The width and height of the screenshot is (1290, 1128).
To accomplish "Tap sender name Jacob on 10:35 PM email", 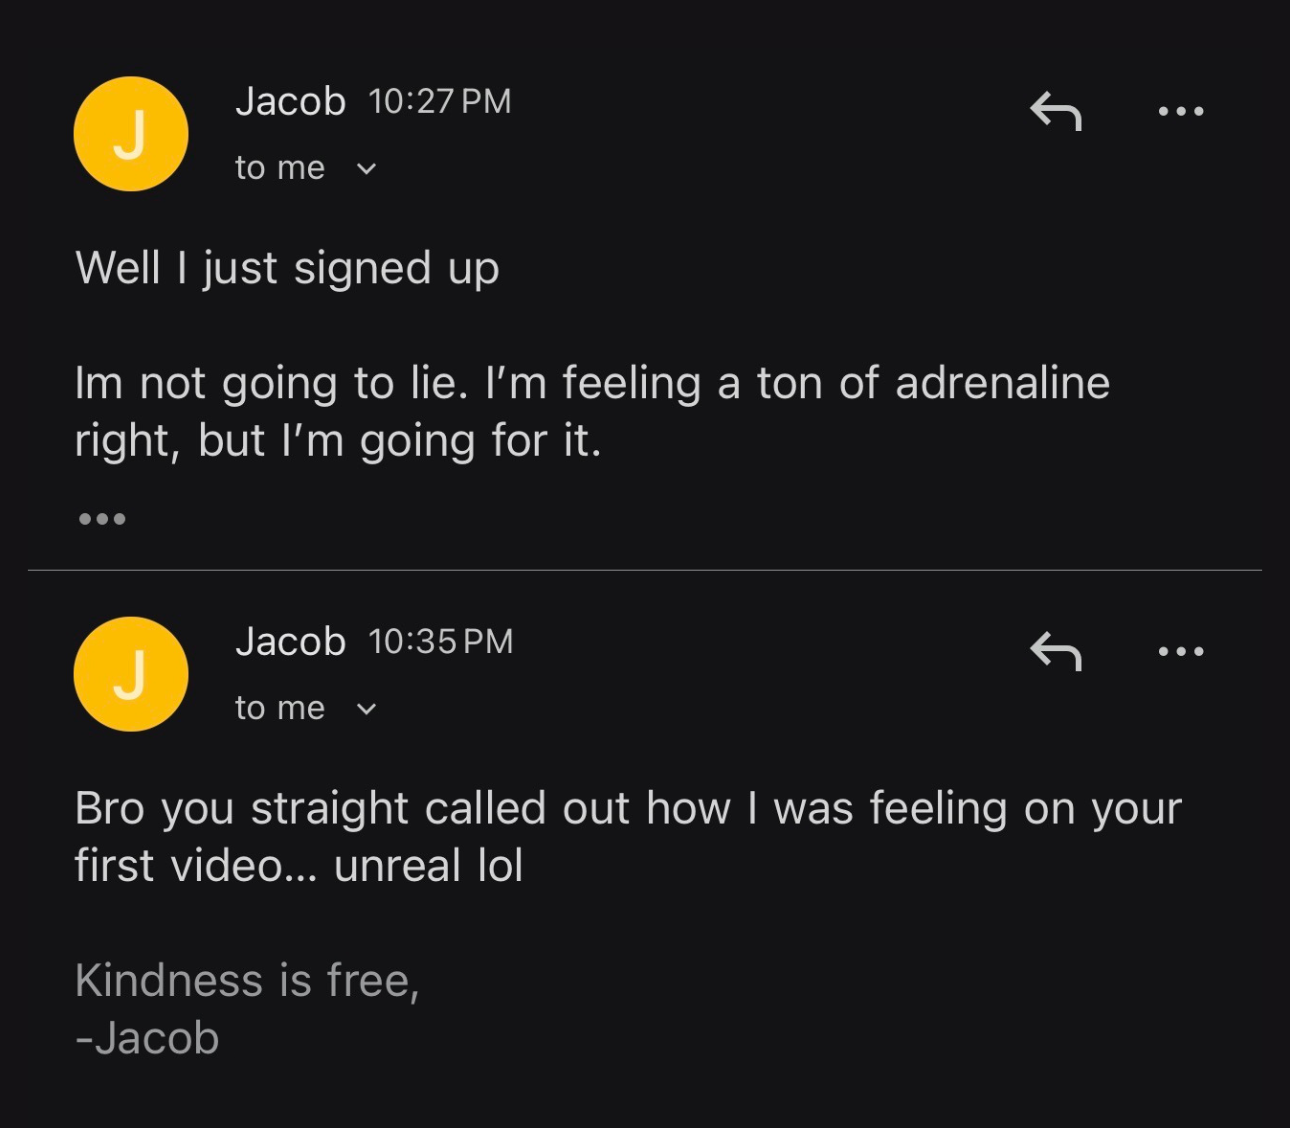I will pyautogui.click(x=290, y=642).
